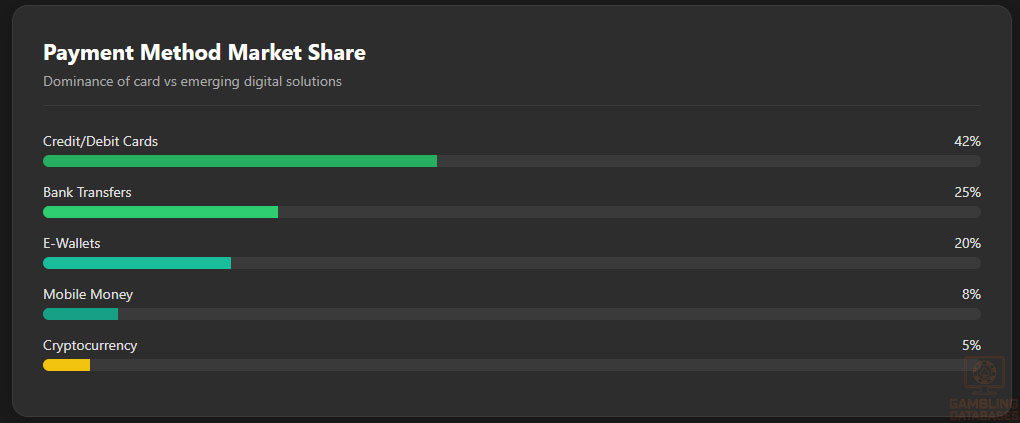
Task: Select the Cryptocurrency label
Action: [90, 346]
